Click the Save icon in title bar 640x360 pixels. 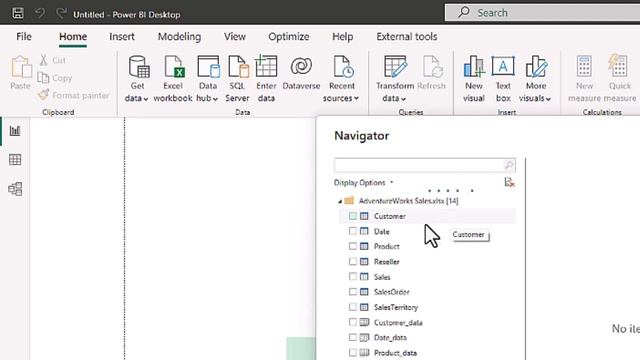(18, 13)
